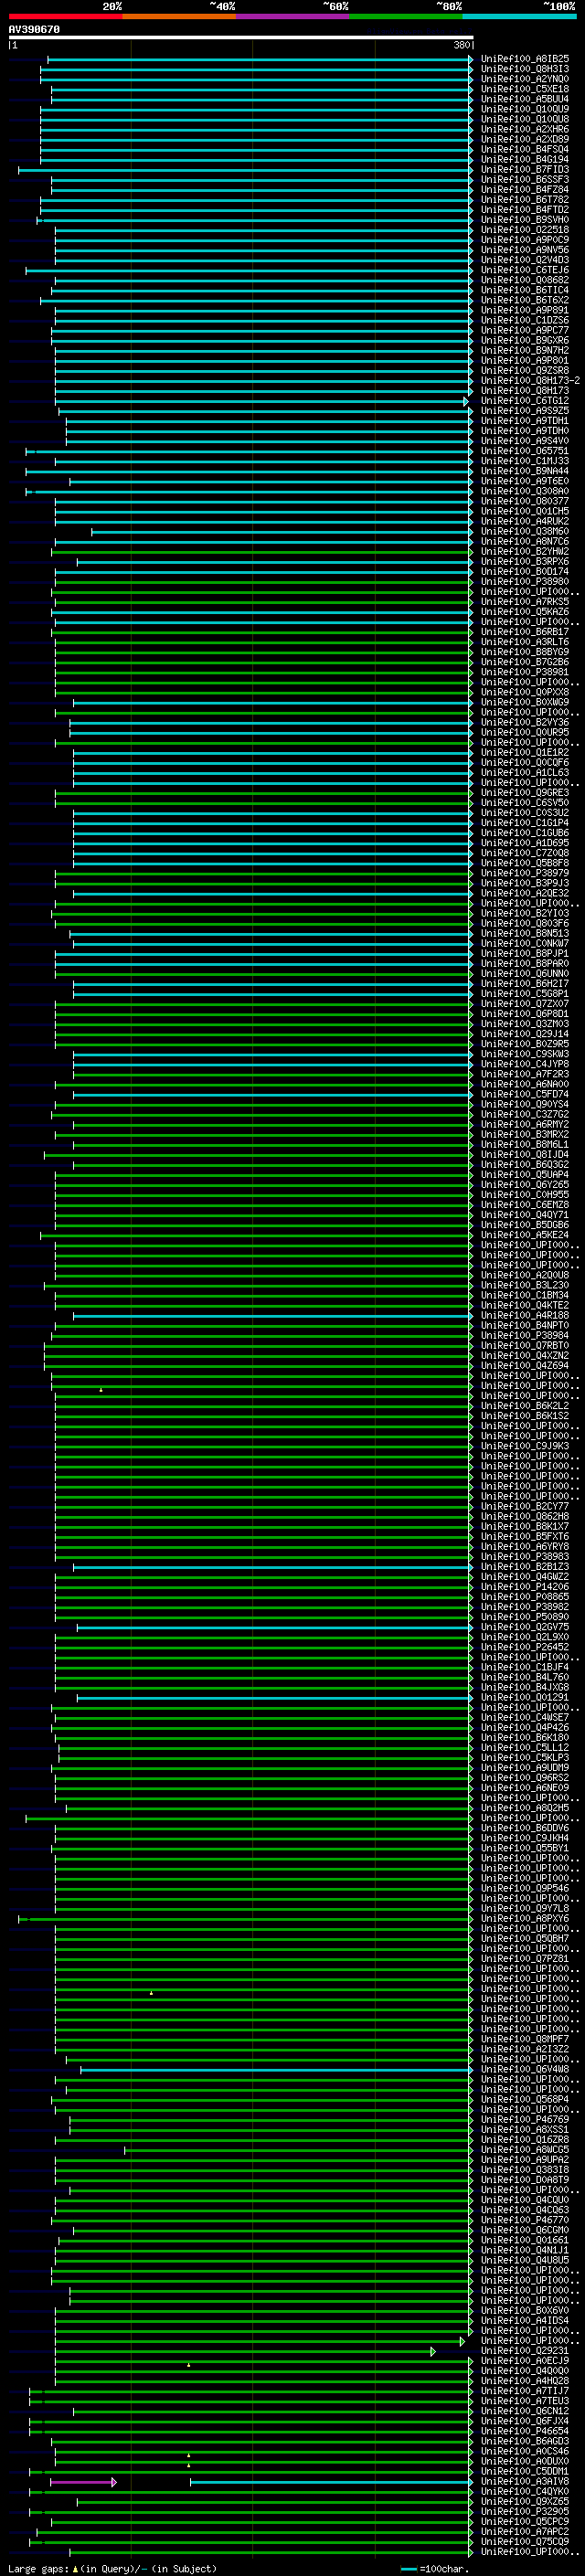Open hit UniRef100_P32905
Image resolution: width=585 pixels, height=2576 pixels.
525,2511
